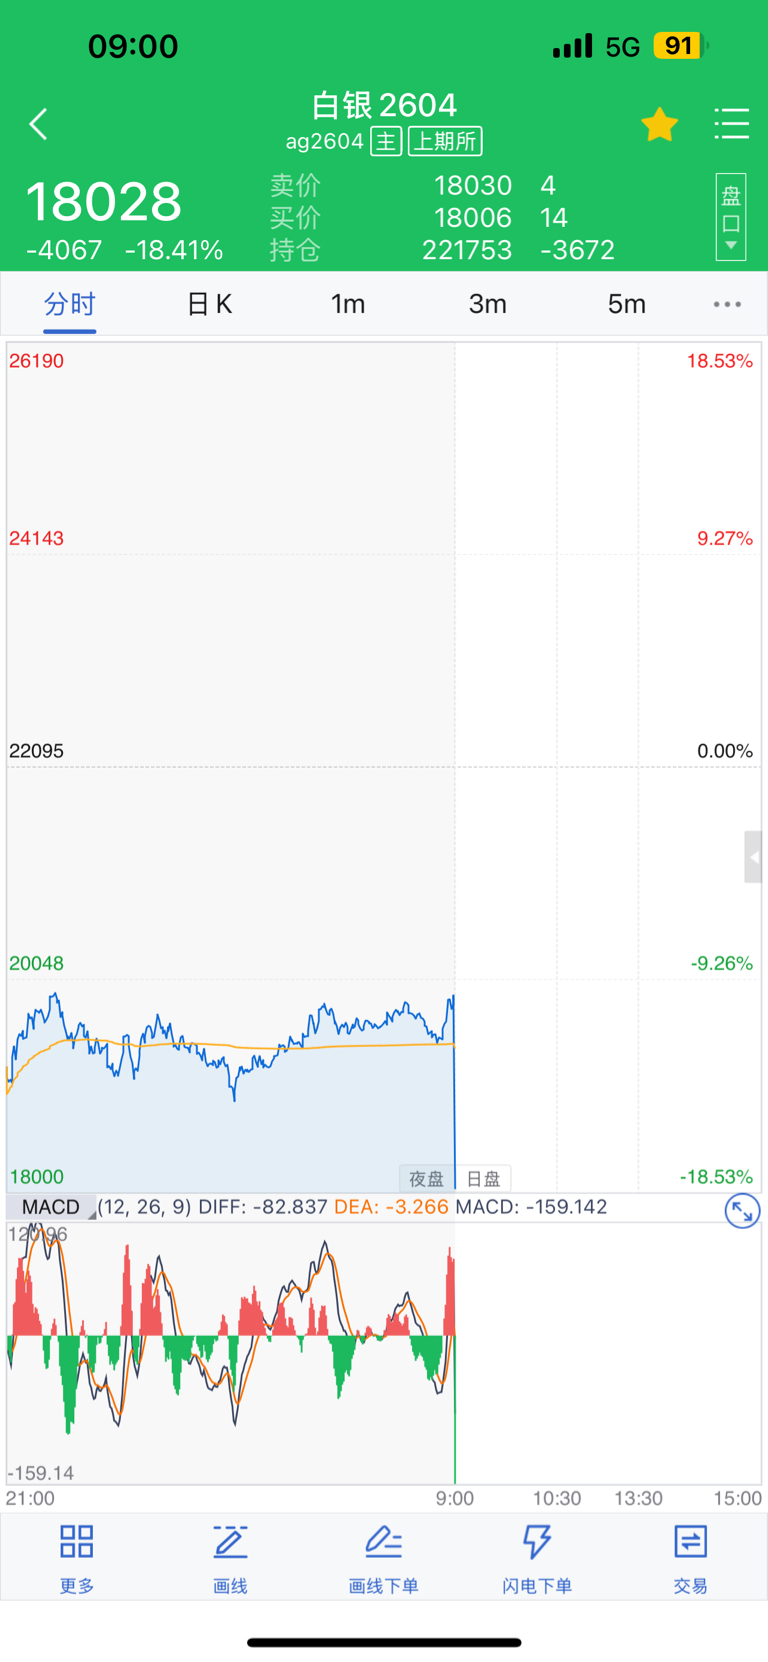Expand the side panel arrow handle
The height and width of the screenshot is (1662, 768).
(x=753, y=857)
